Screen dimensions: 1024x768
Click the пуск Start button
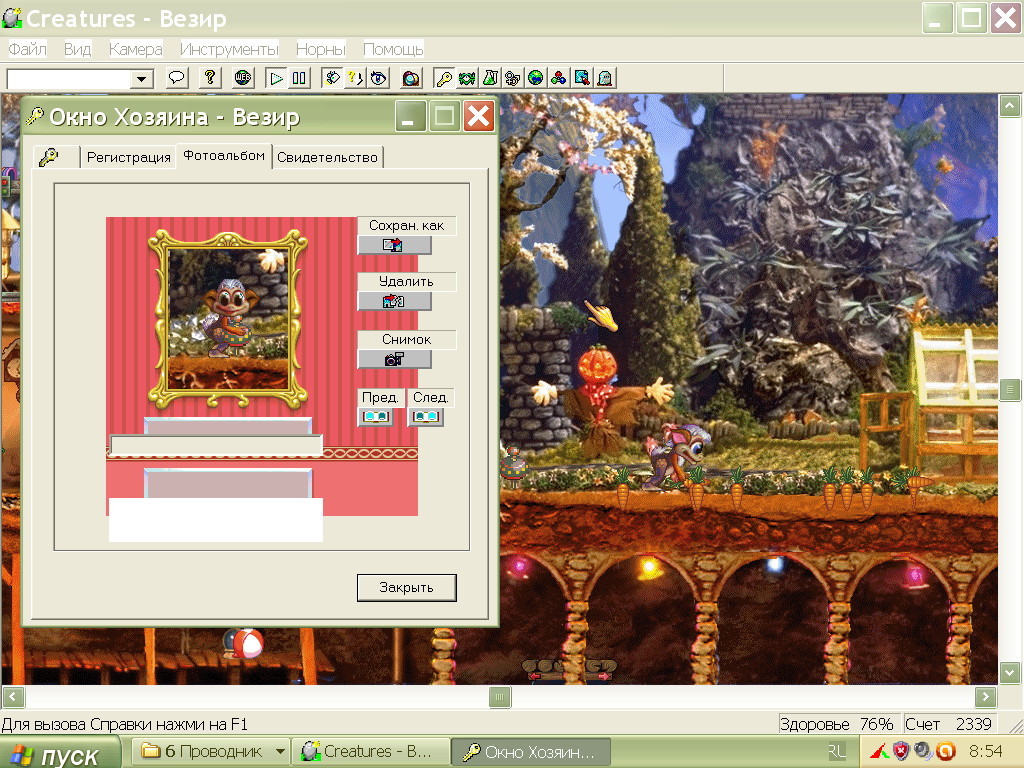point(60,753)
